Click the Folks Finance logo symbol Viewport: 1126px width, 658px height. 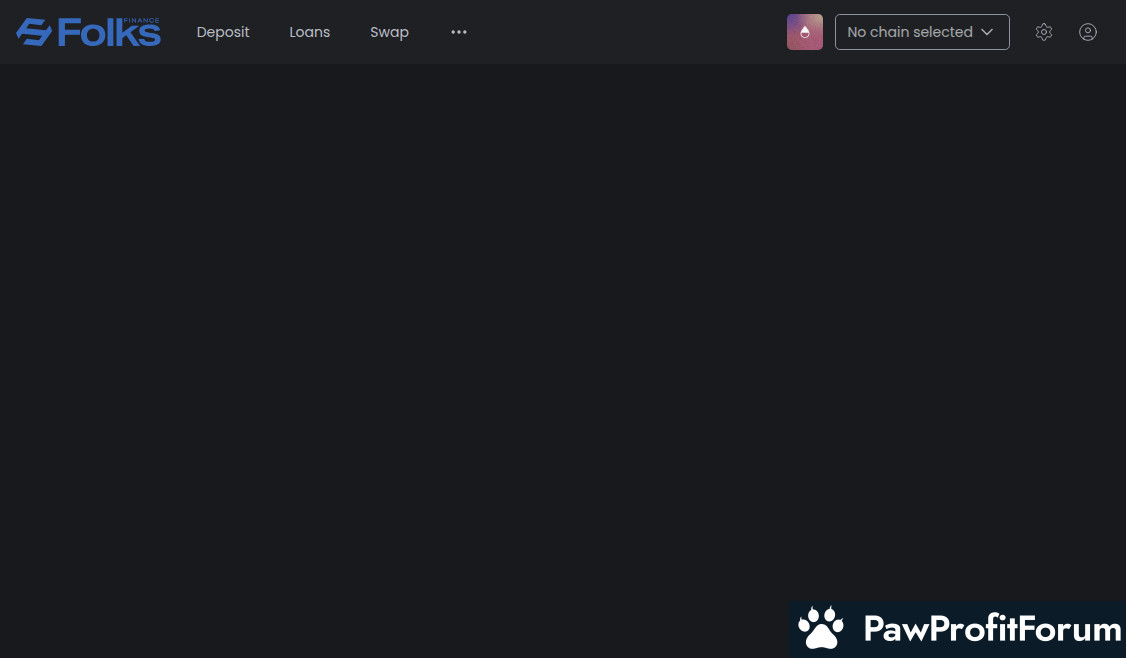(x=34, y=32)
